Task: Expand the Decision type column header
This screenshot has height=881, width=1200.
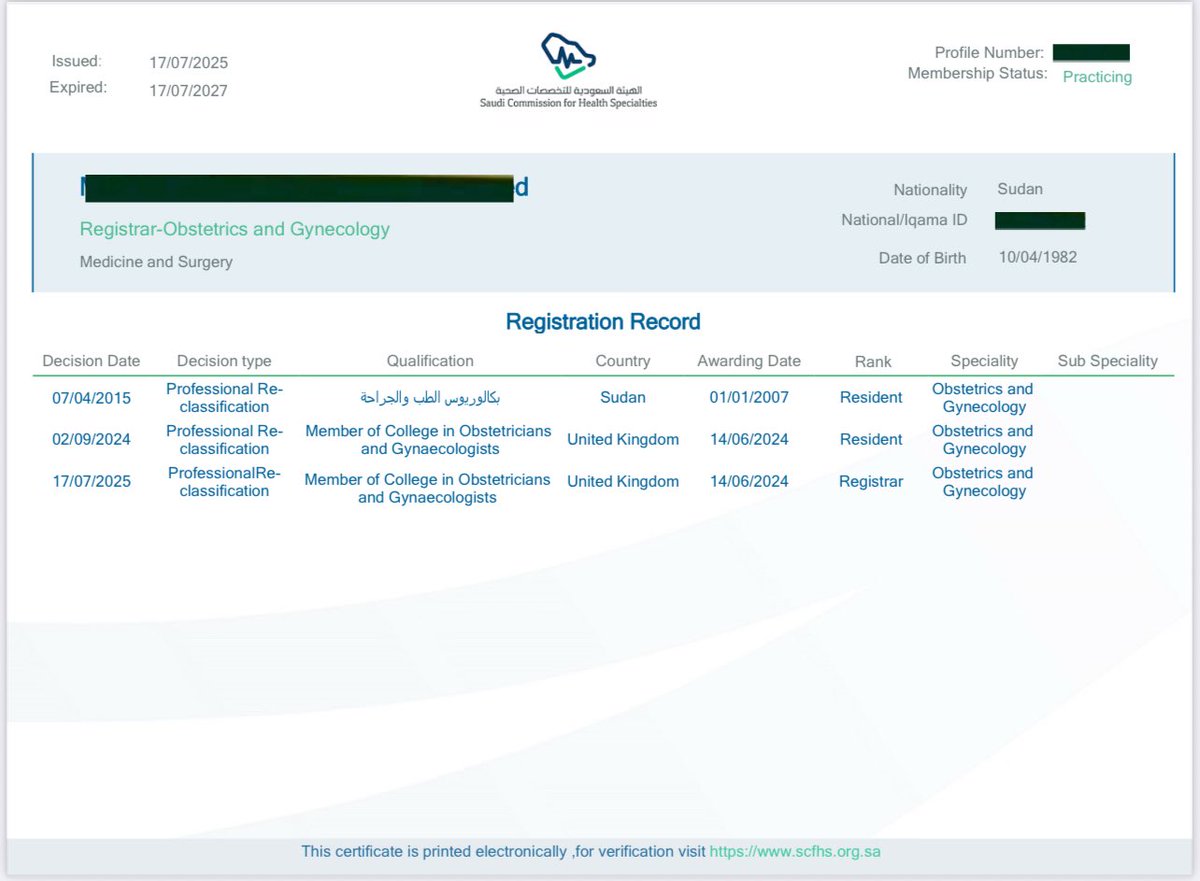Action: pos(224,361)
